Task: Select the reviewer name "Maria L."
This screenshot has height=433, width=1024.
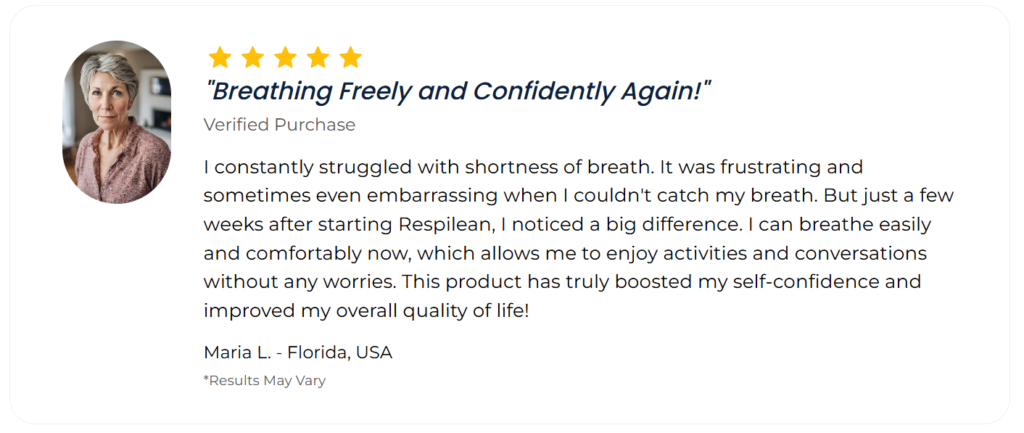Action: pos(237,353)
